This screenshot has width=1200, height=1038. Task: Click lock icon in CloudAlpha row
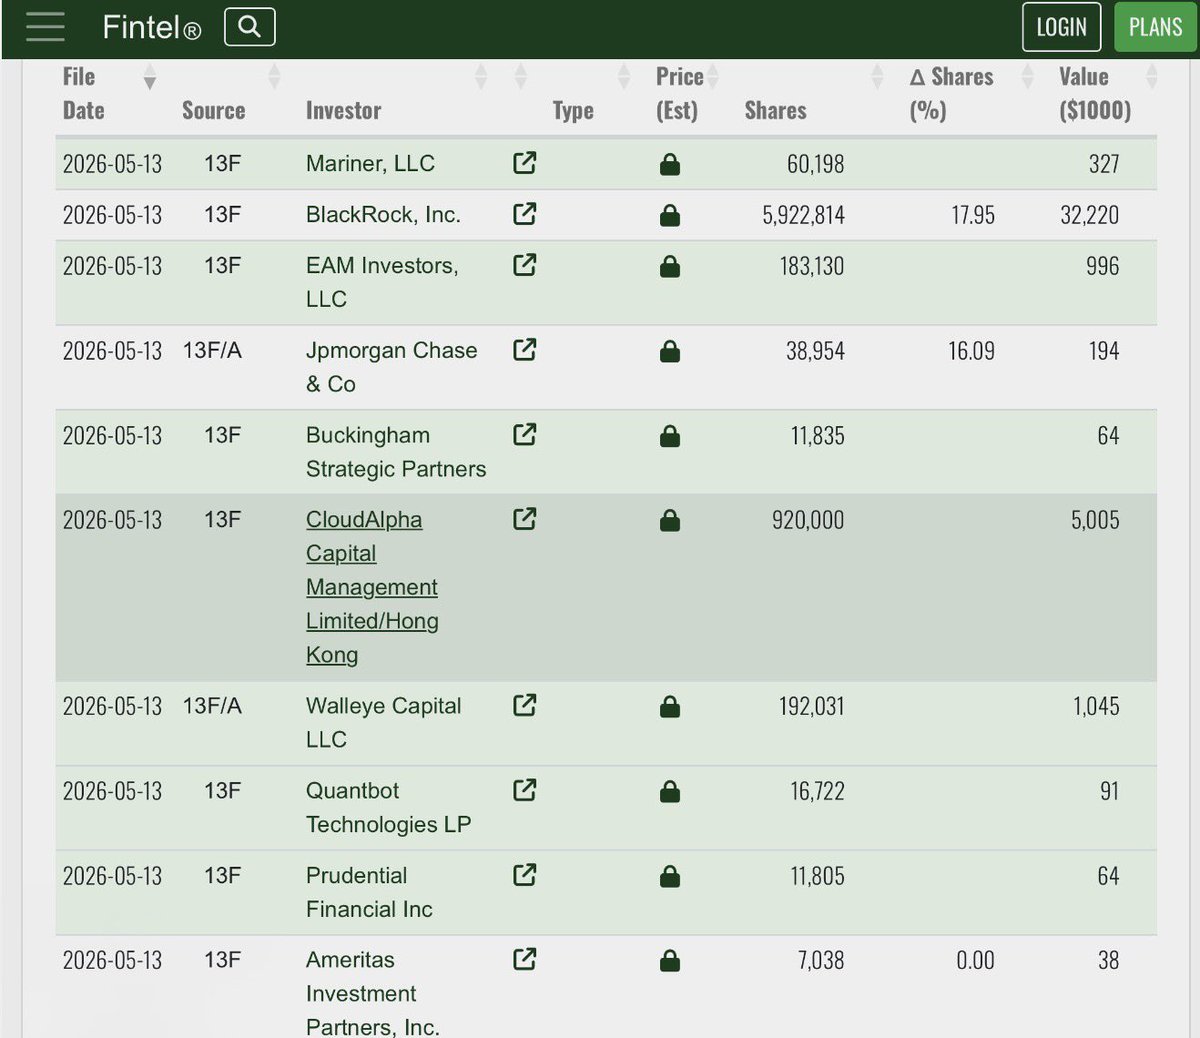pyautogui.click(x=670, y=520)
